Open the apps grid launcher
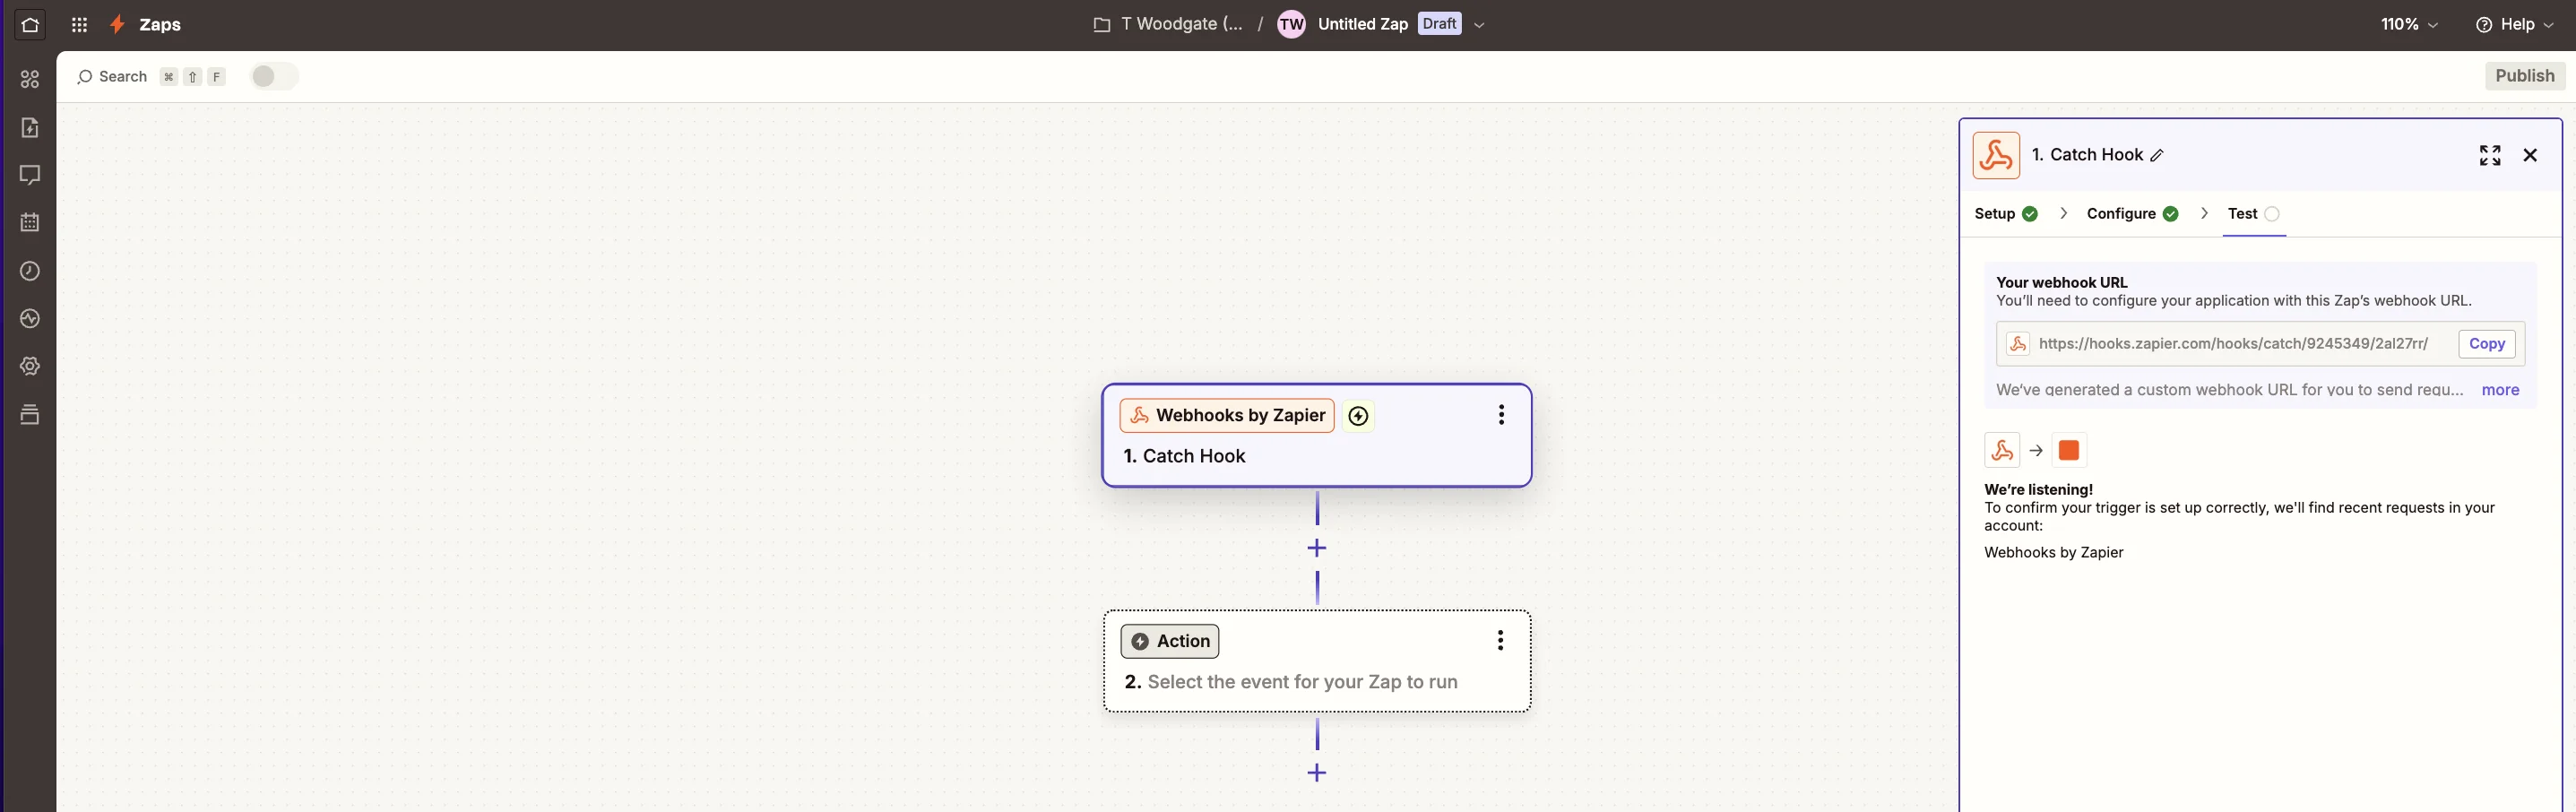This screenshot has height=812, width=2576. (x=80, y=25)
